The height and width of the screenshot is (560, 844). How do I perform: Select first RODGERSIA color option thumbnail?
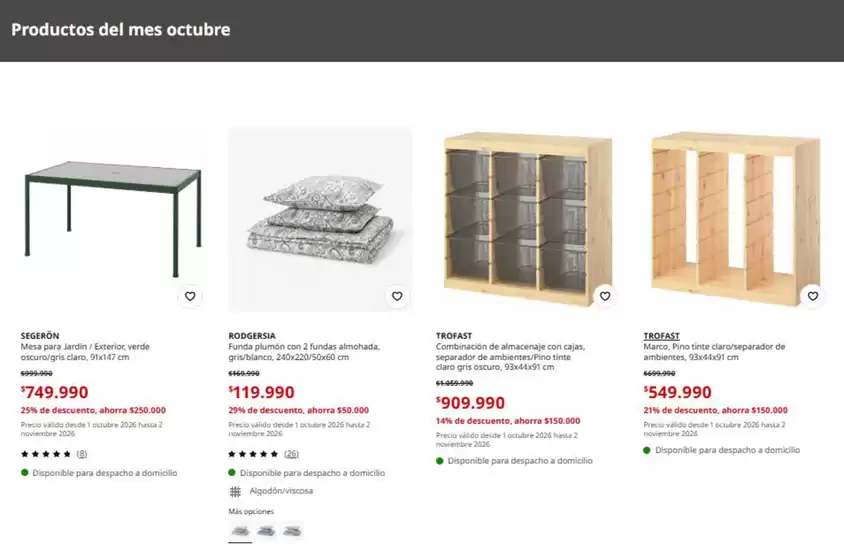tap(240, 531)
